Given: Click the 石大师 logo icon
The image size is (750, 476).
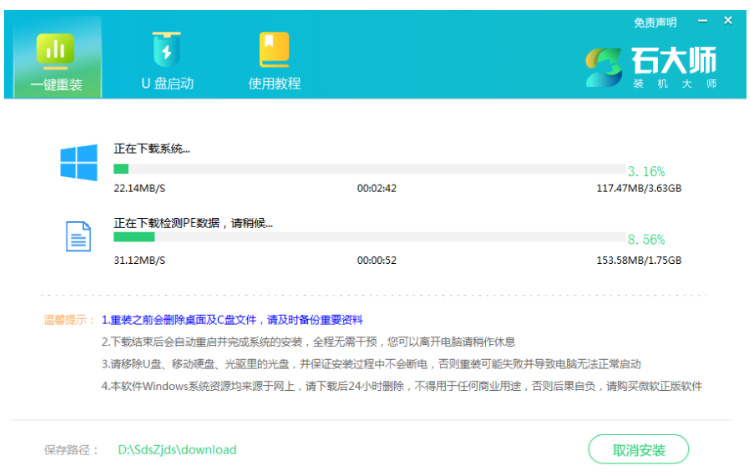Looking at the screenshot, I should (x=606, y=67).
